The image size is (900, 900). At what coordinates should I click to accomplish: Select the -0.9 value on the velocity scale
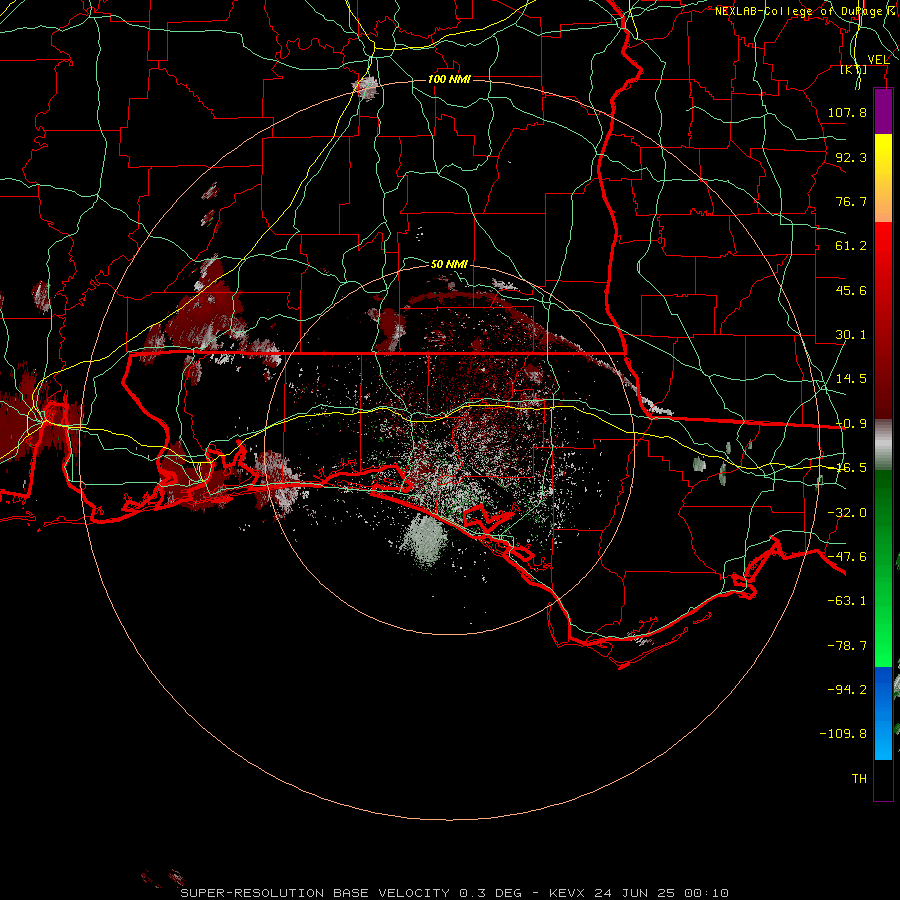tap(851, 424)
